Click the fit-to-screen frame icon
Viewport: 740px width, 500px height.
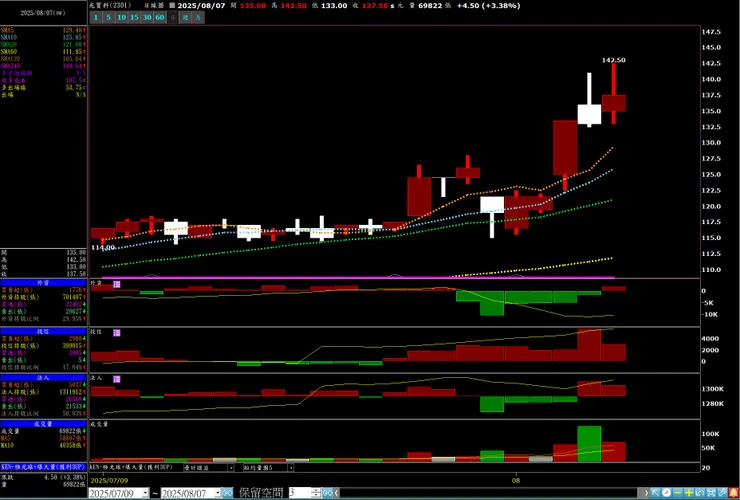tap(711, 493)
